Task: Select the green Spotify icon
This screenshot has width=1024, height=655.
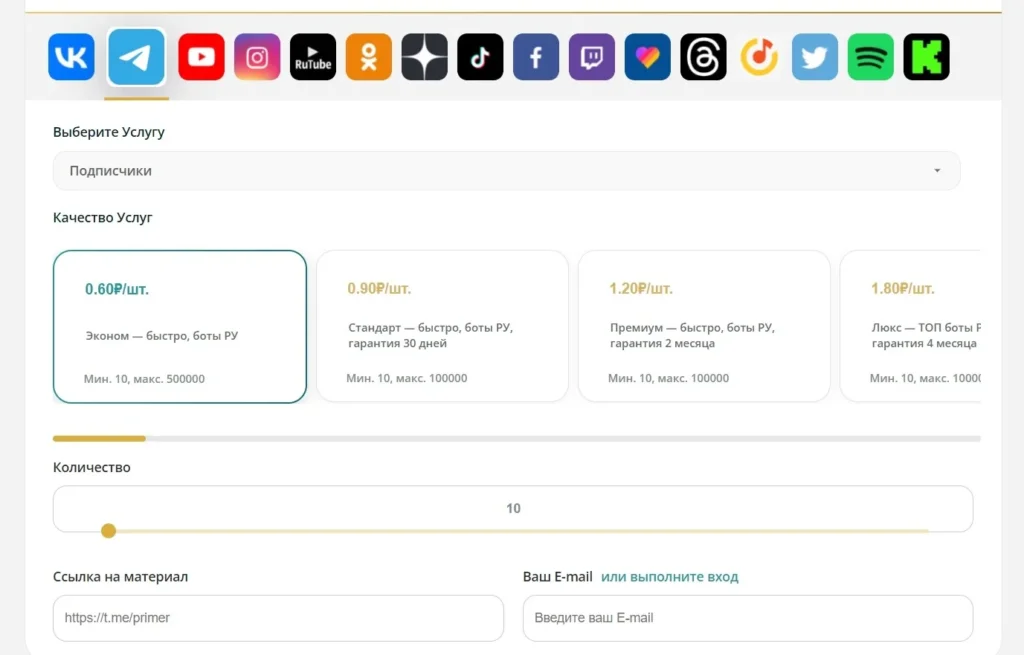Action: pyautogui.click(x=871, y=57)
